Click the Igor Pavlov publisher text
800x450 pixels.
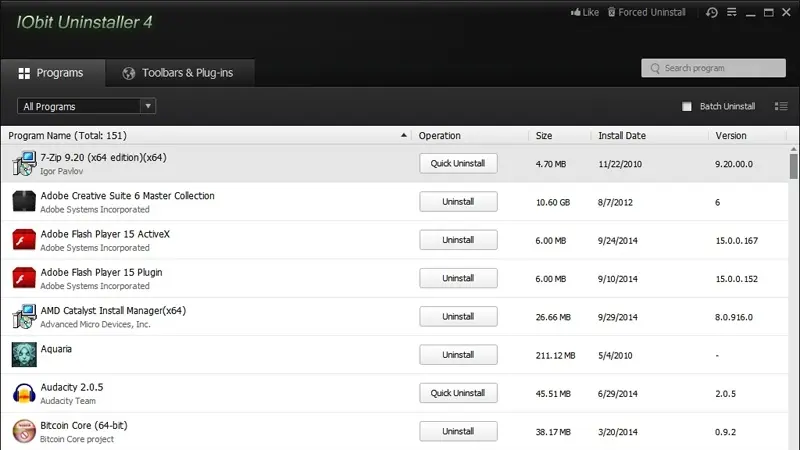[62, 171]
